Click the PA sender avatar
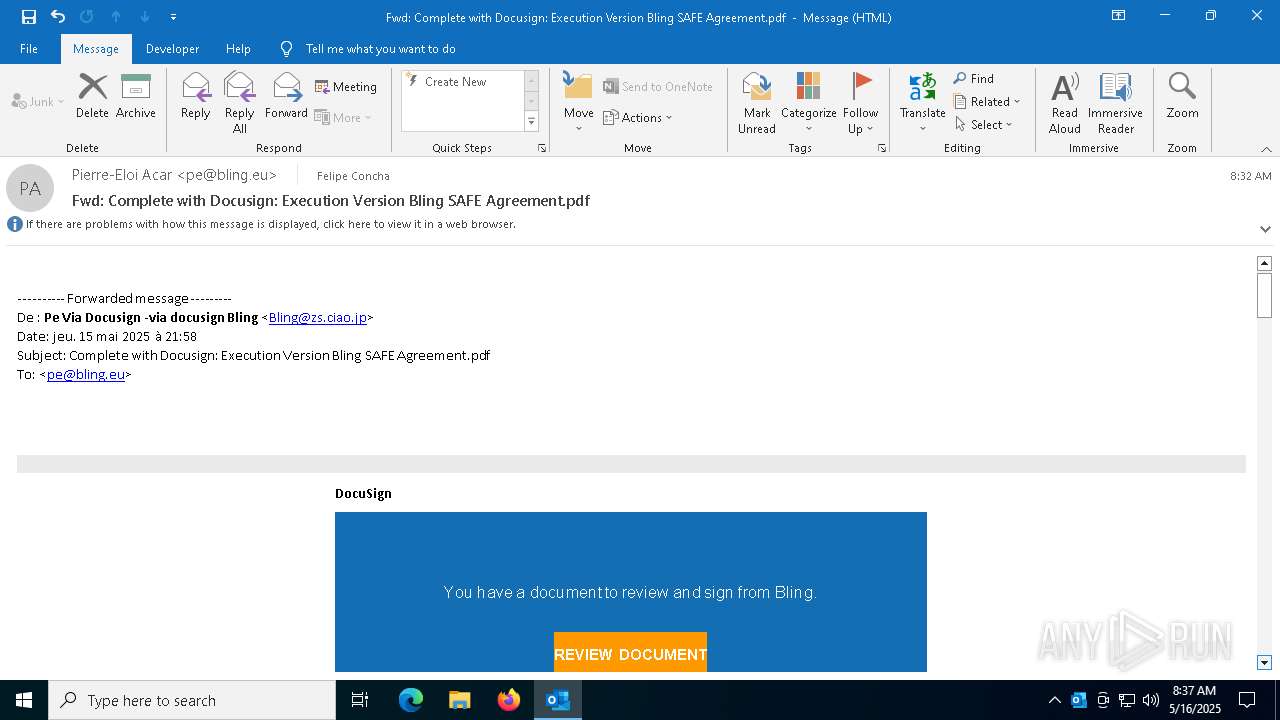This screenshot has width=1280, height=720. (x=30, y=188)
